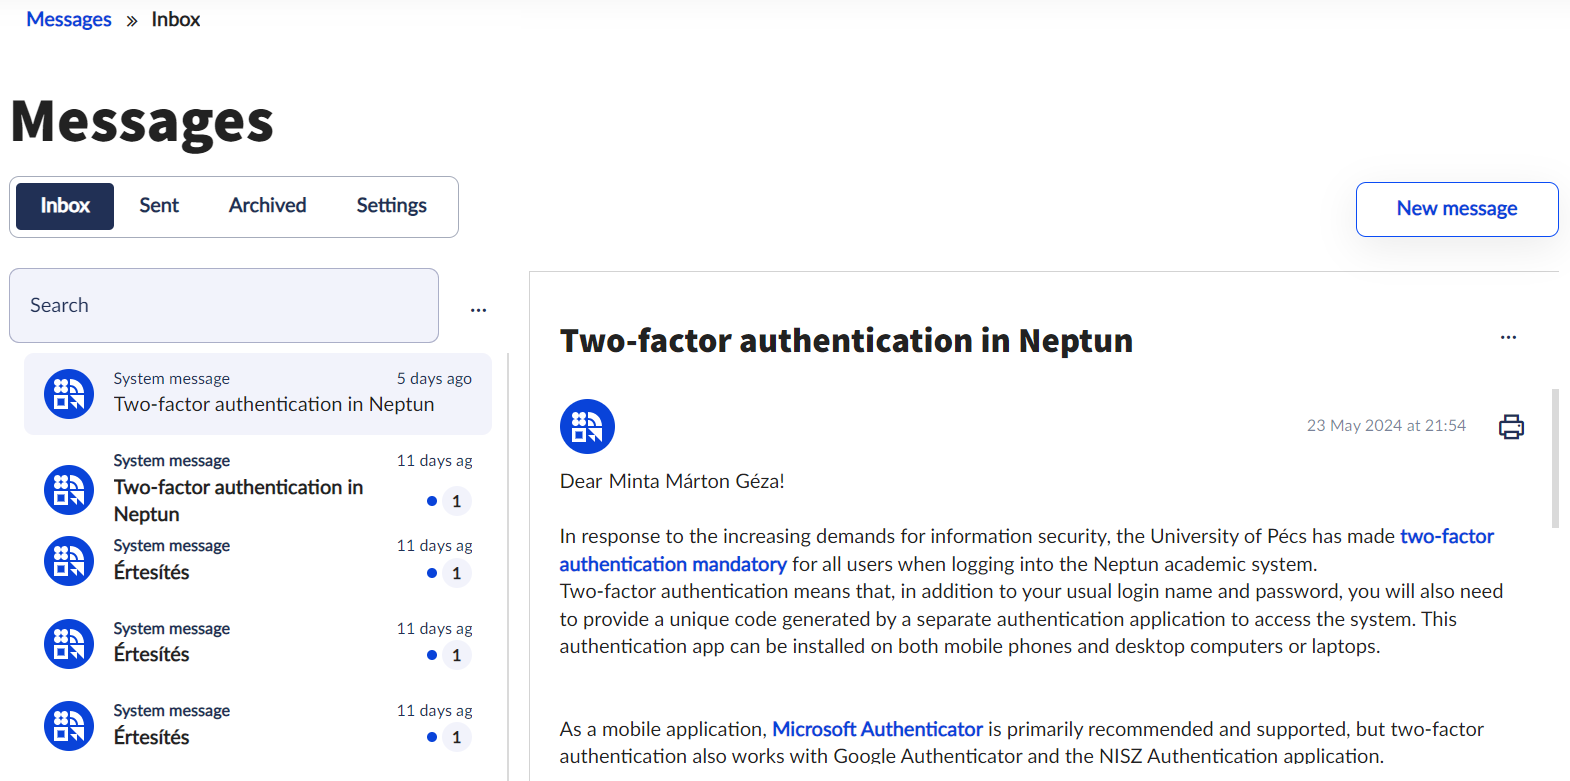
Task: Open the message options three-dot menu
Action: 1508,338
